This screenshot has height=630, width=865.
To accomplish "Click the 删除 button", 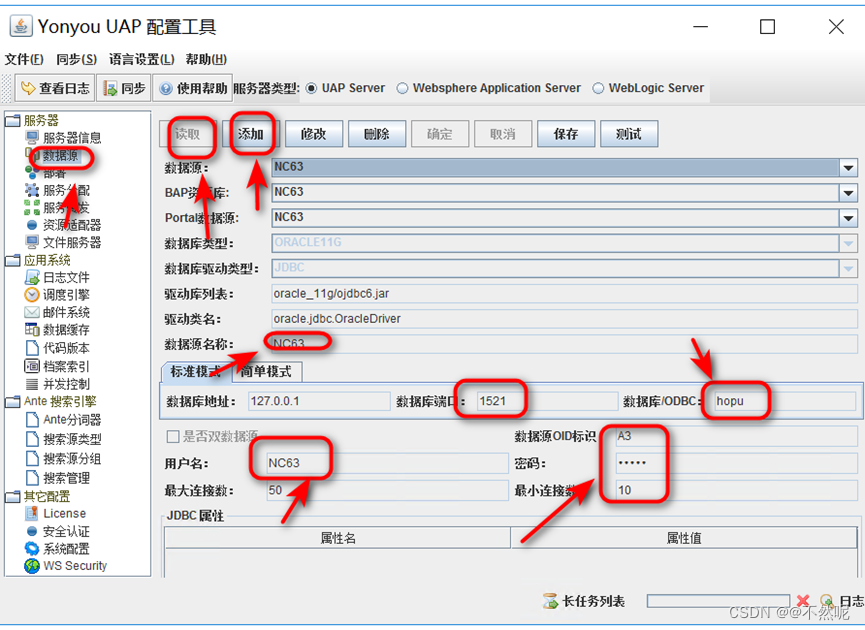I will coord(377,134).
